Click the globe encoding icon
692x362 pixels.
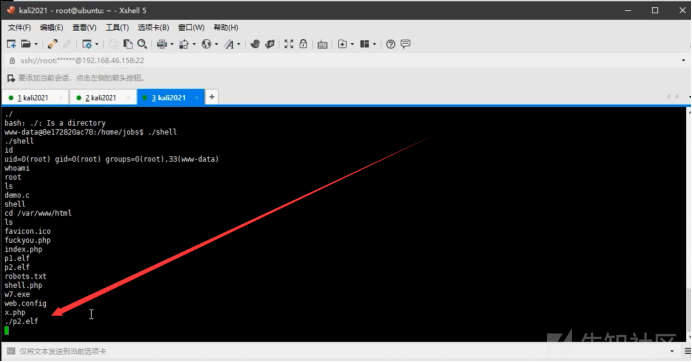[206, 44]
